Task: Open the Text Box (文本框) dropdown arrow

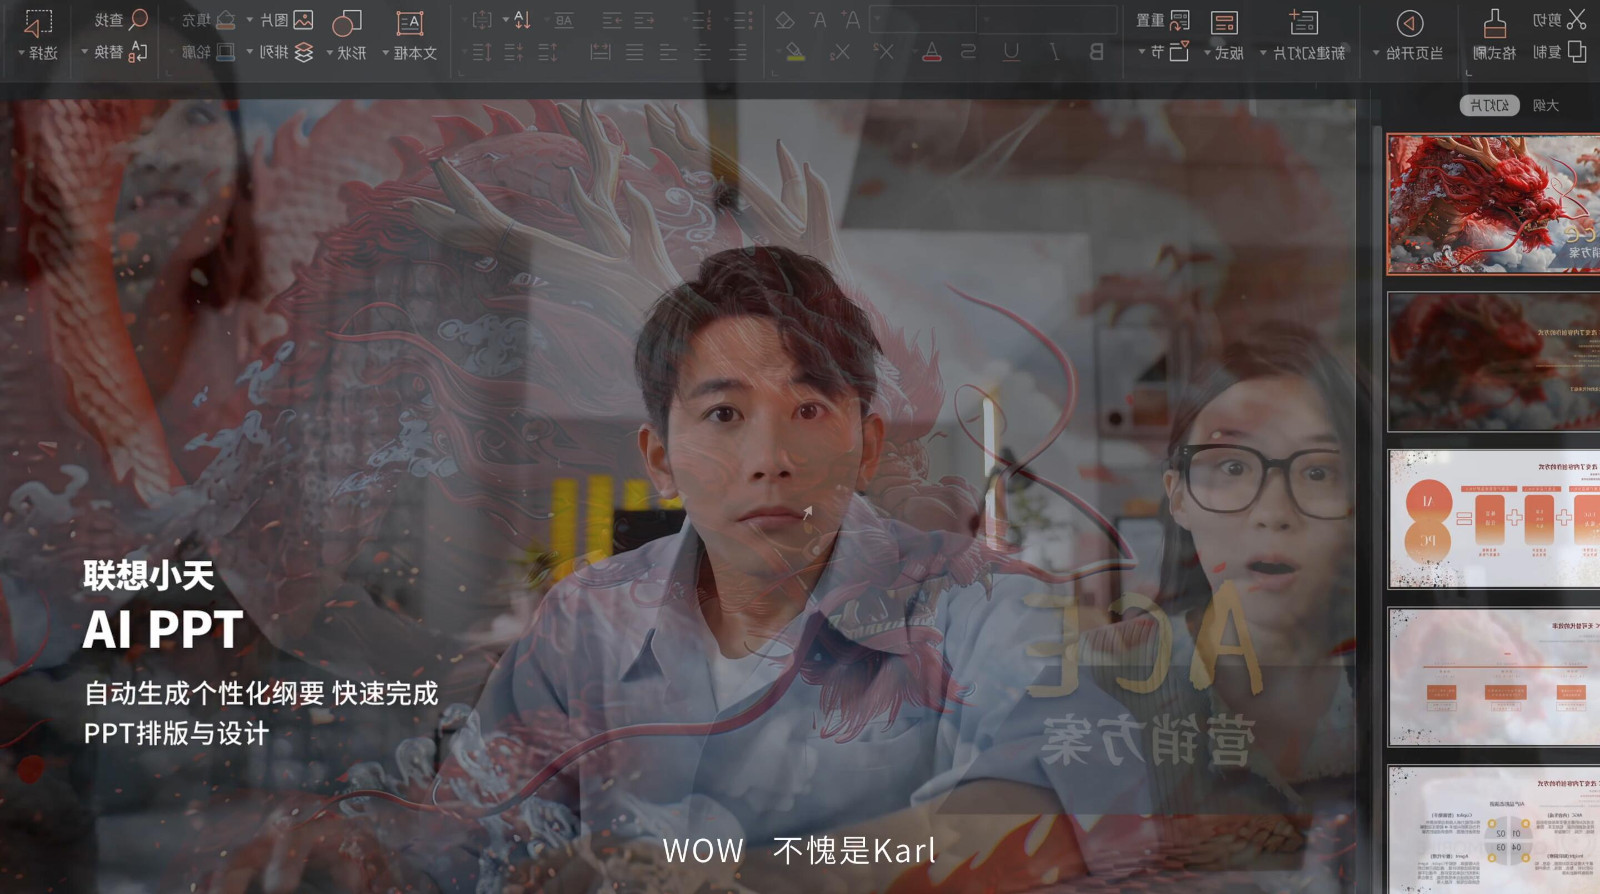Action: pos(386,53)
